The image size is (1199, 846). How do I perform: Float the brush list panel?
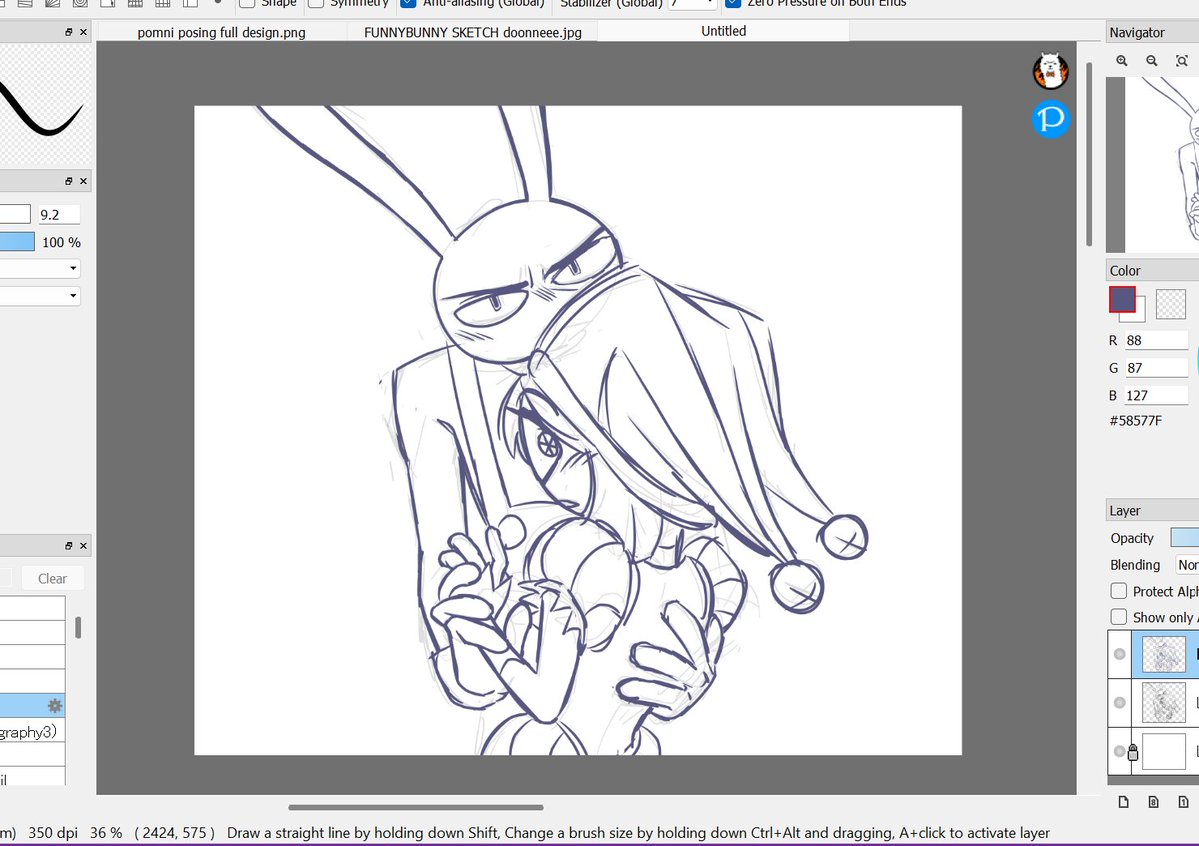[69, 545]
